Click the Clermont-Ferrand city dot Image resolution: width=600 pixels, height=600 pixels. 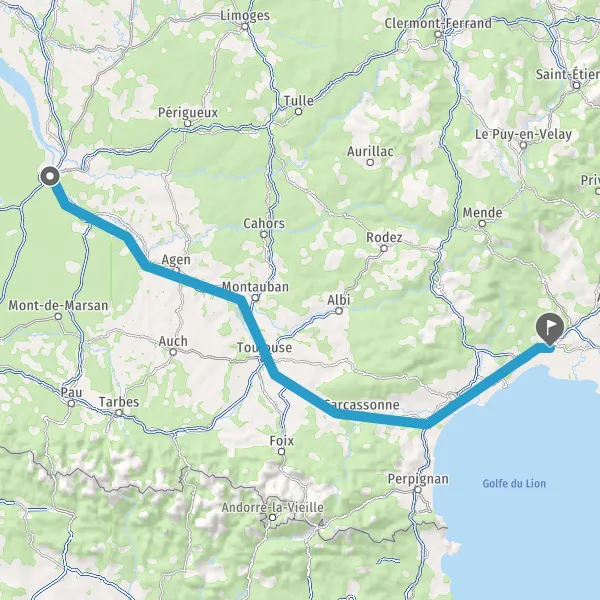tap(438, 34)
